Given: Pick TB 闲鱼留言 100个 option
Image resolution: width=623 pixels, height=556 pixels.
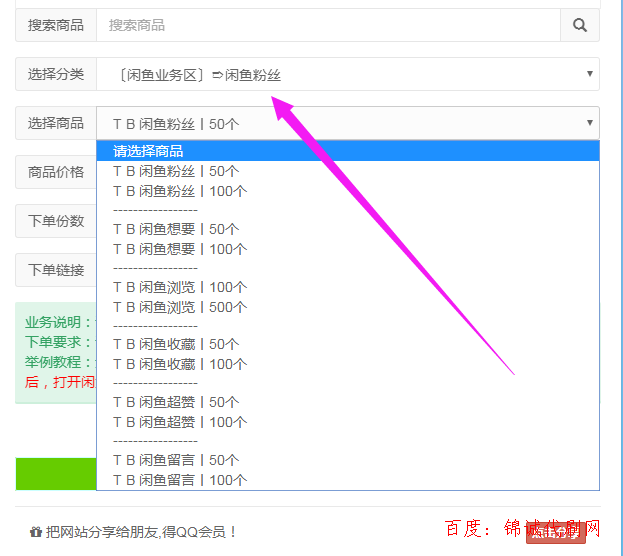Looking at the screenshot, I should pos(180,480).
